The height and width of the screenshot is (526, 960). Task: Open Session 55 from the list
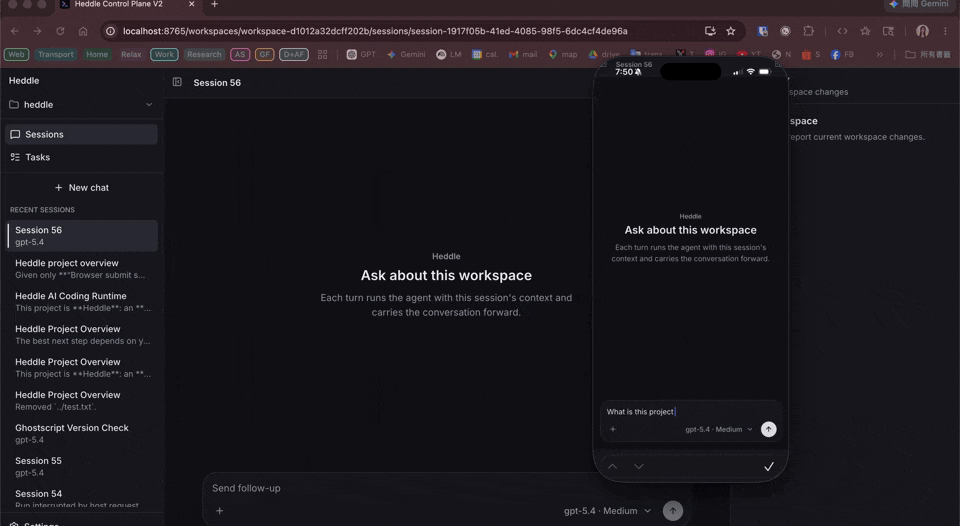[x=81, y=467]
